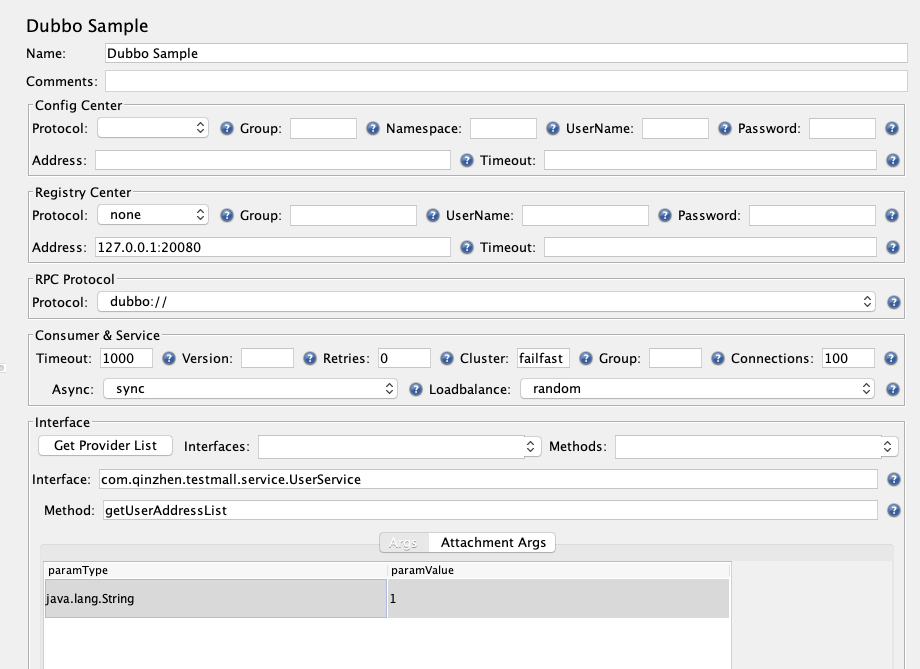Click help icon next to Retries field
Image resolution: width=920 pixels, height=669 pixels.
pos(447,359)
